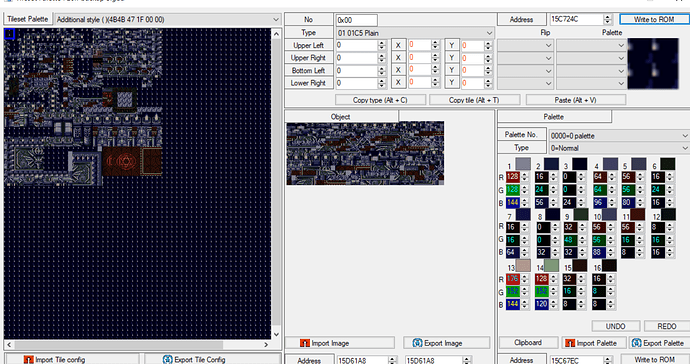Open Palette No. dropdown
Image resolution: width=690 pixels, height=364 pixels.
point(619,136)
